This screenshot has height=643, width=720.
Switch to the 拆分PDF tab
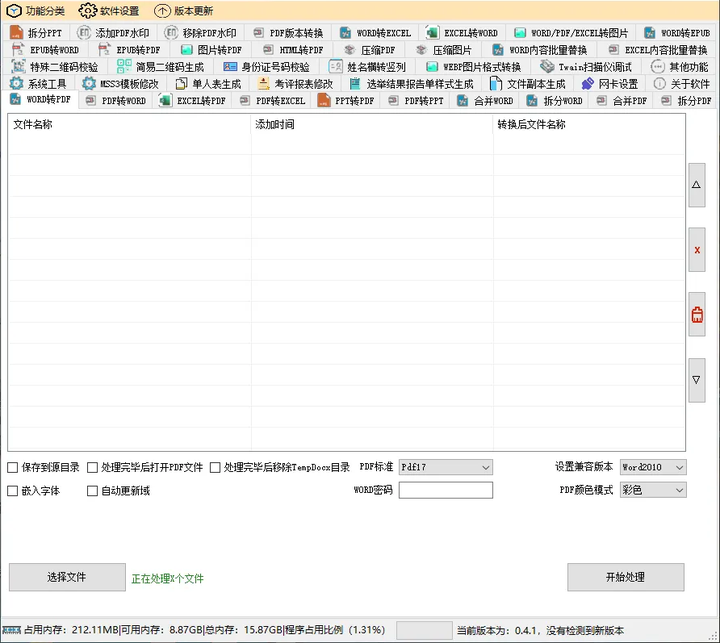(x=686, y=101)
